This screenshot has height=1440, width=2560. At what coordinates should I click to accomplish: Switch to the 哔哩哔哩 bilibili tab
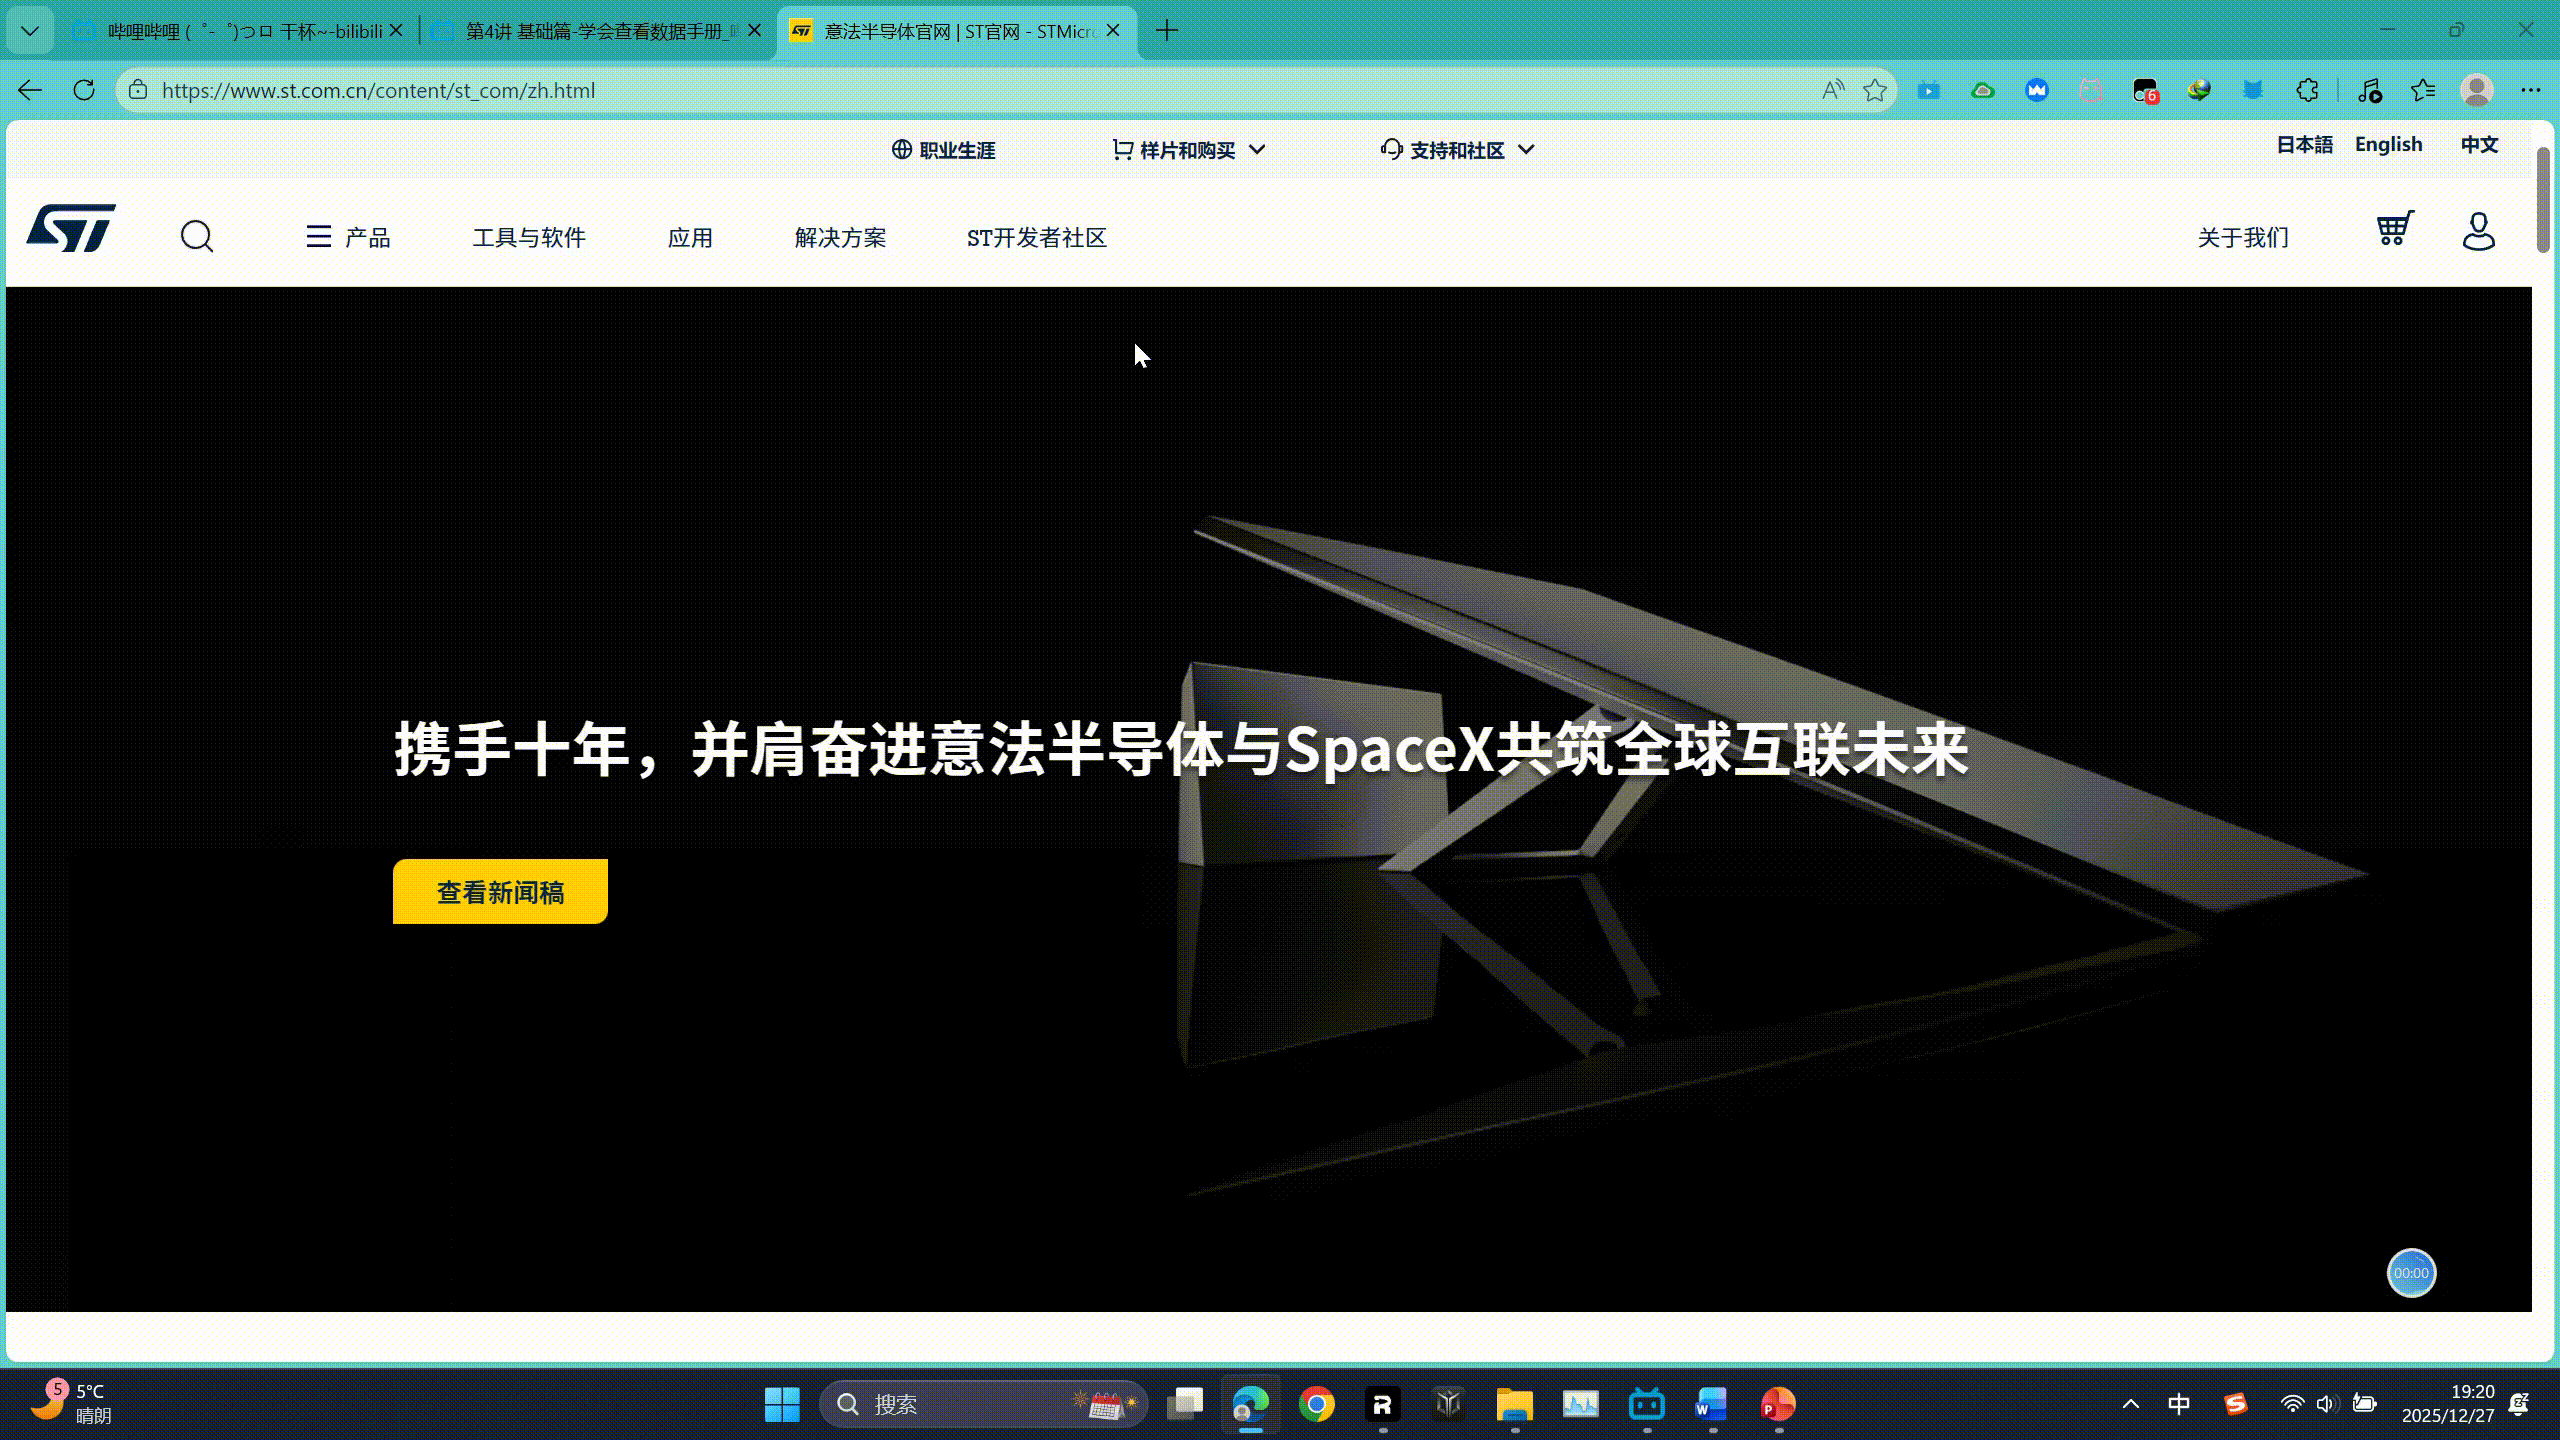pos(238,31)
